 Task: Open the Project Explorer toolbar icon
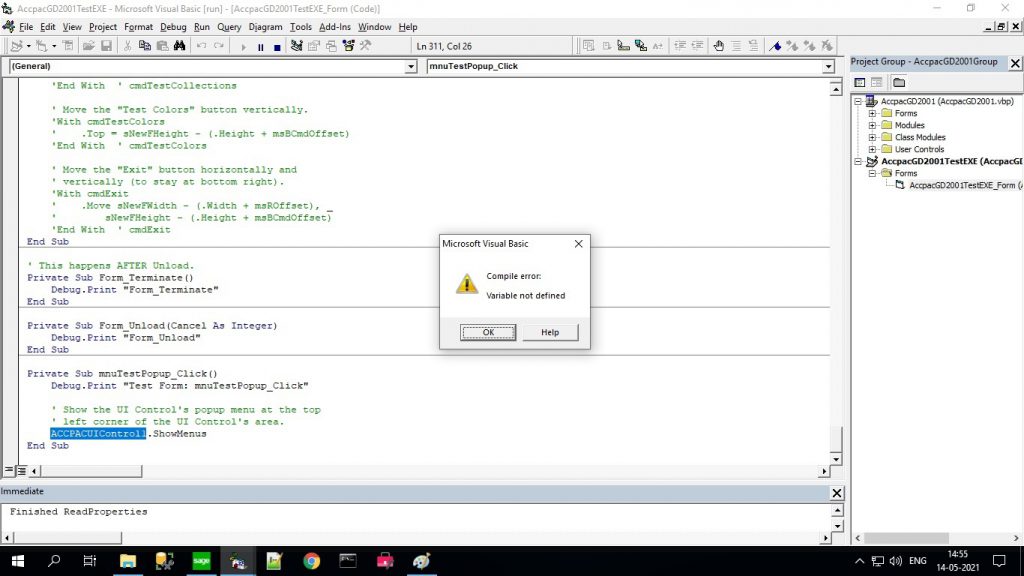coord(296,46)
